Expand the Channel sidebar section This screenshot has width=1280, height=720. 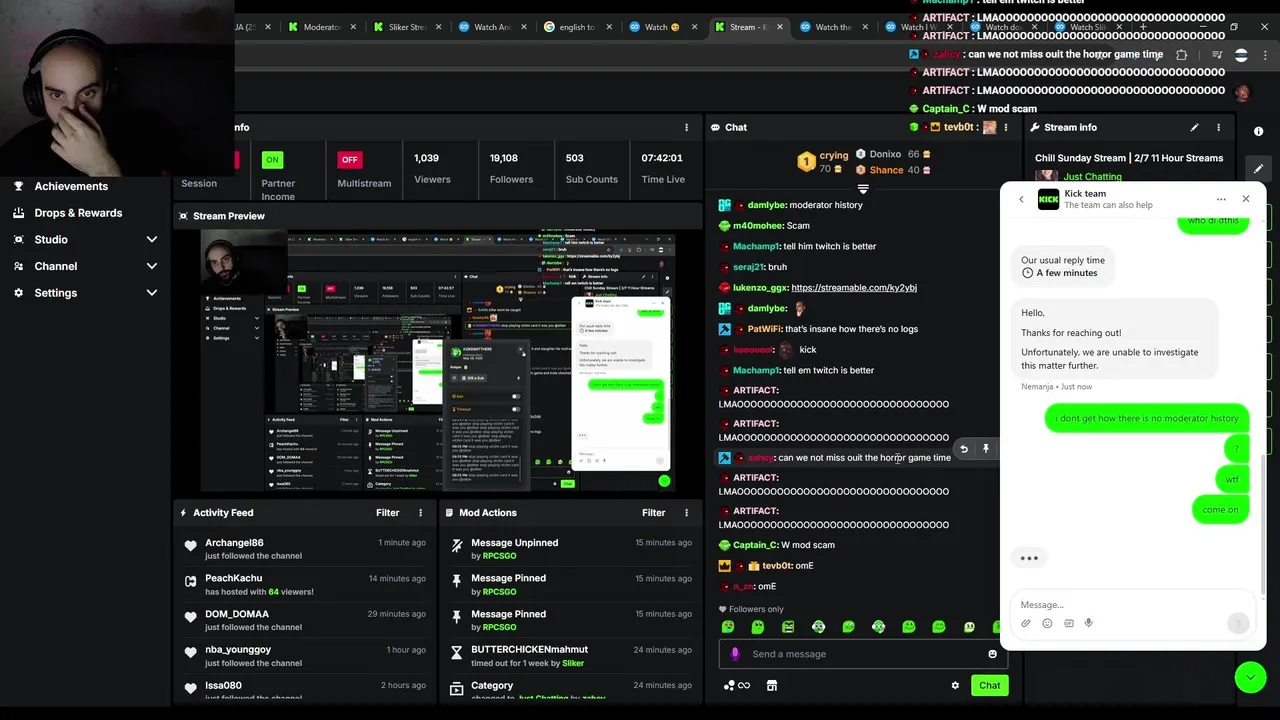(x=152, y=266)
